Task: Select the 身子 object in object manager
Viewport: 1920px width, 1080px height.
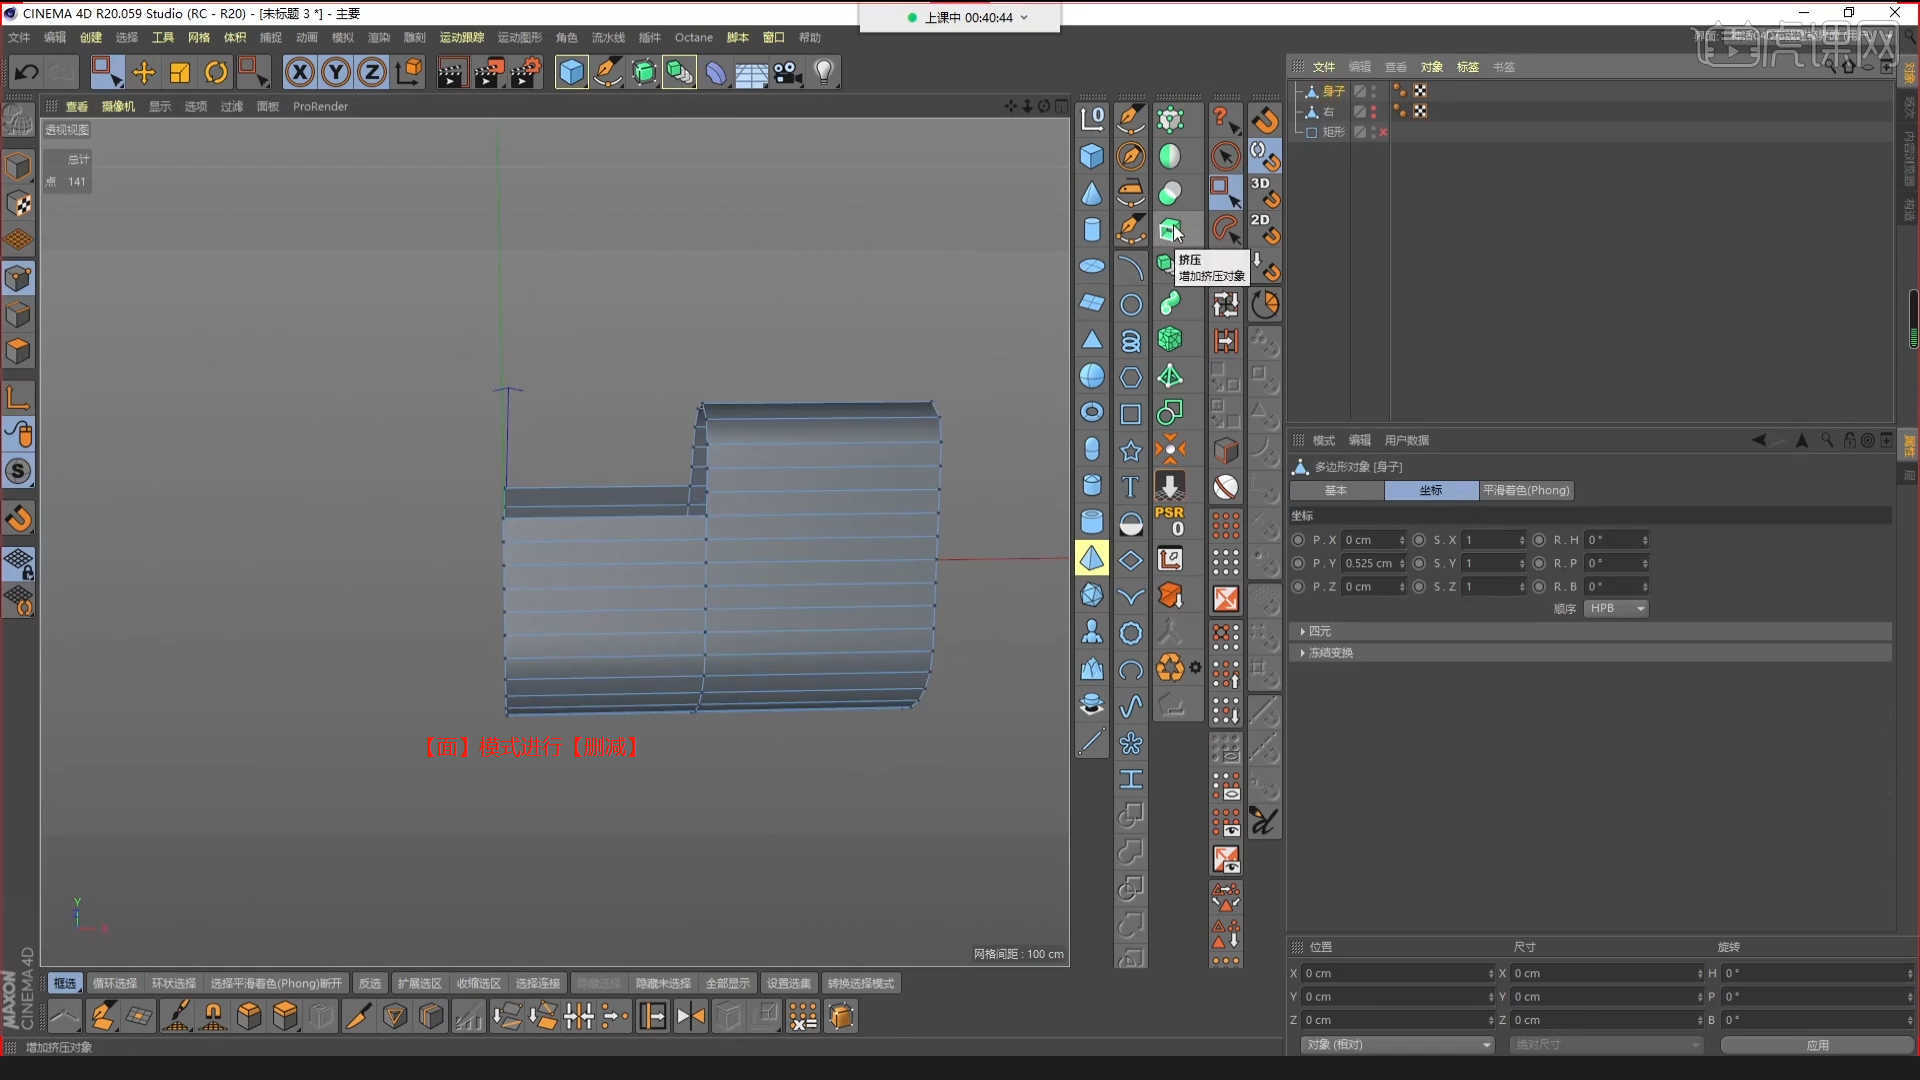Action: click(1334, 91)
